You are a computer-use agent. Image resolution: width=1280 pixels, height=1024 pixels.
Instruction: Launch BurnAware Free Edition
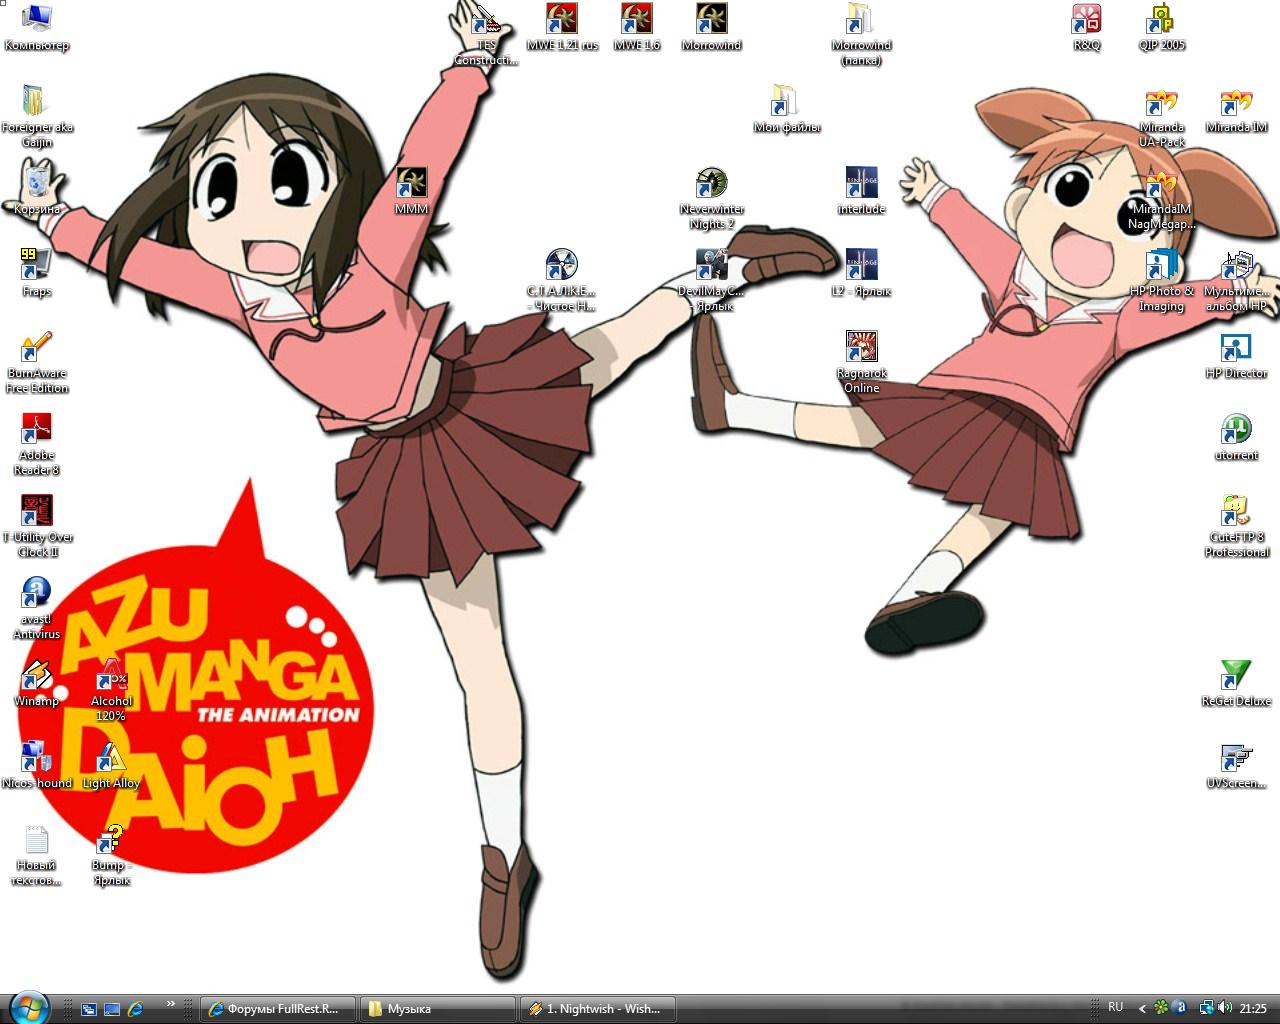(36, 362)
